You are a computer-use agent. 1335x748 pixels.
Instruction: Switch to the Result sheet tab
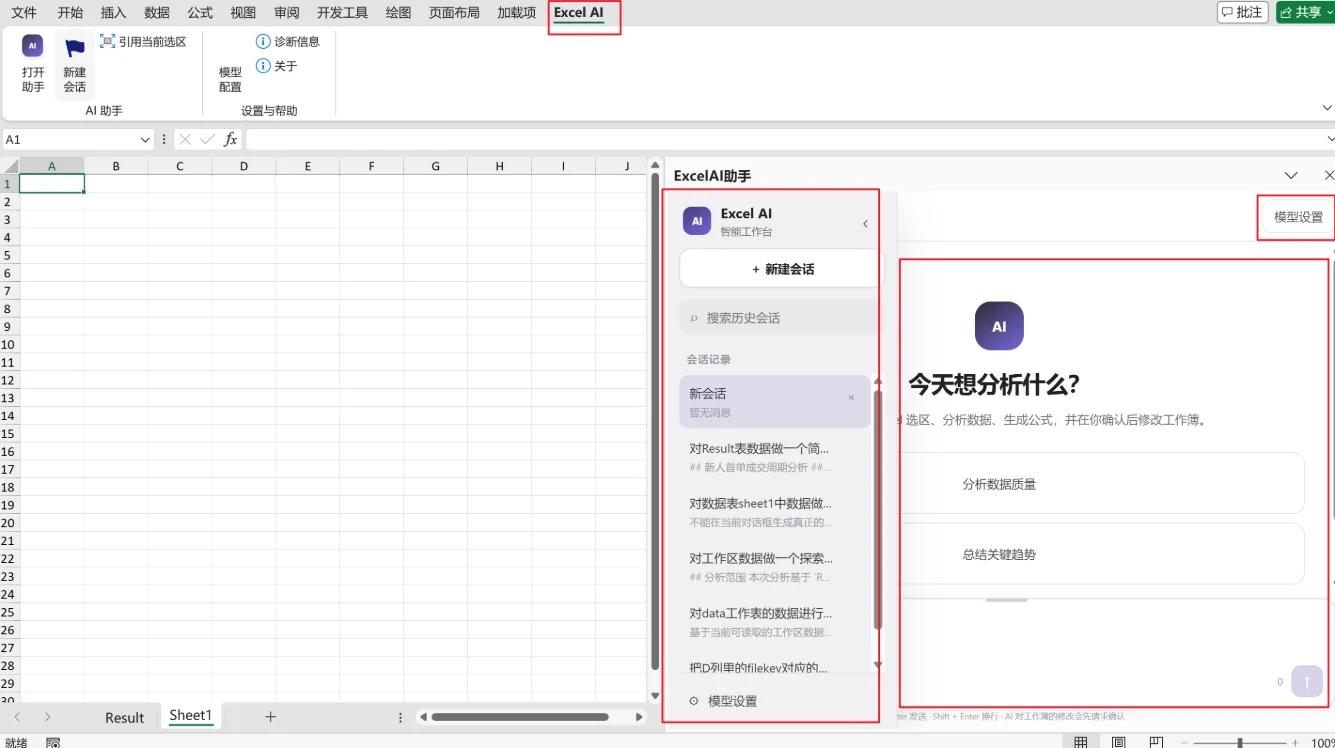(125, 718)
